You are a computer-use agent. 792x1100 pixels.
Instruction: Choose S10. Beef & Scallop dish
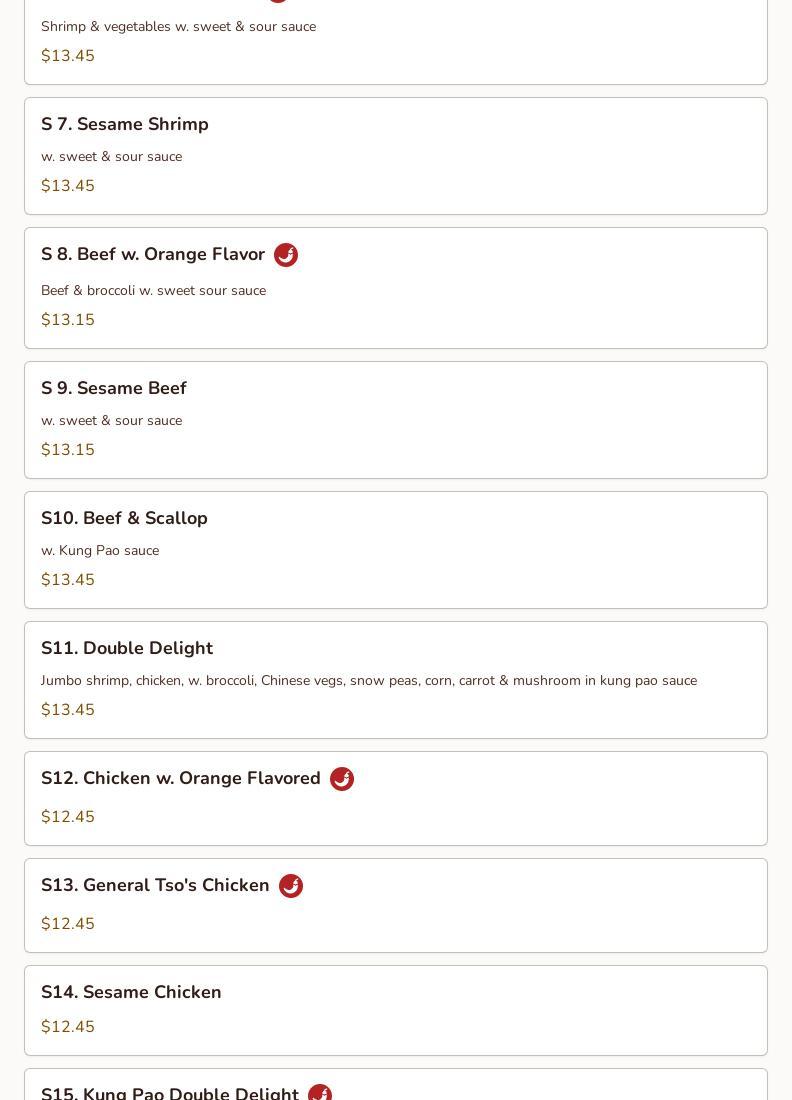[124, 518]
